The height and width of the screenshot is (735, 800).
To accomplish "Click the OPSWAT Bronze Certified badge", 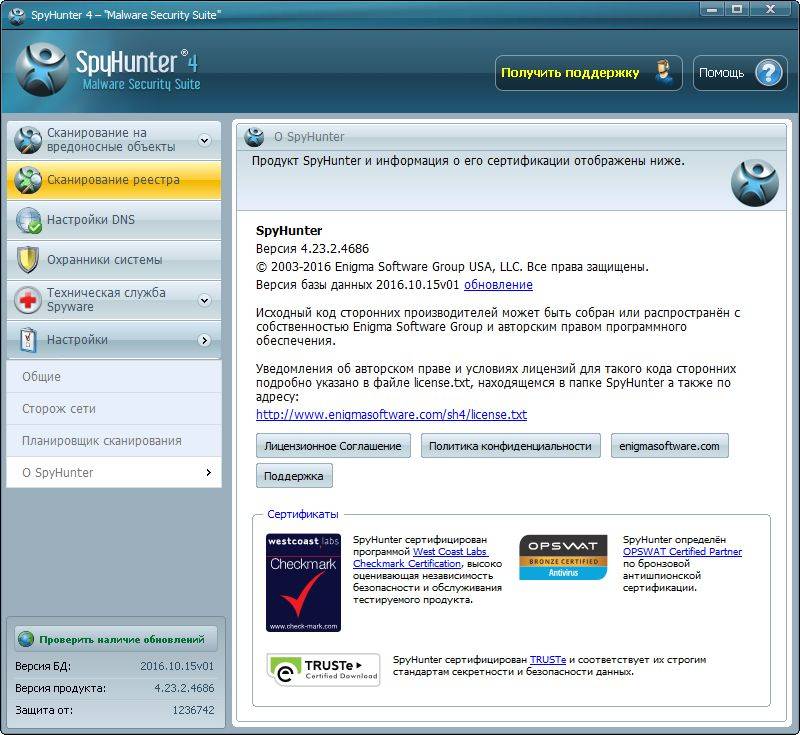I will (x=563, y=557).
